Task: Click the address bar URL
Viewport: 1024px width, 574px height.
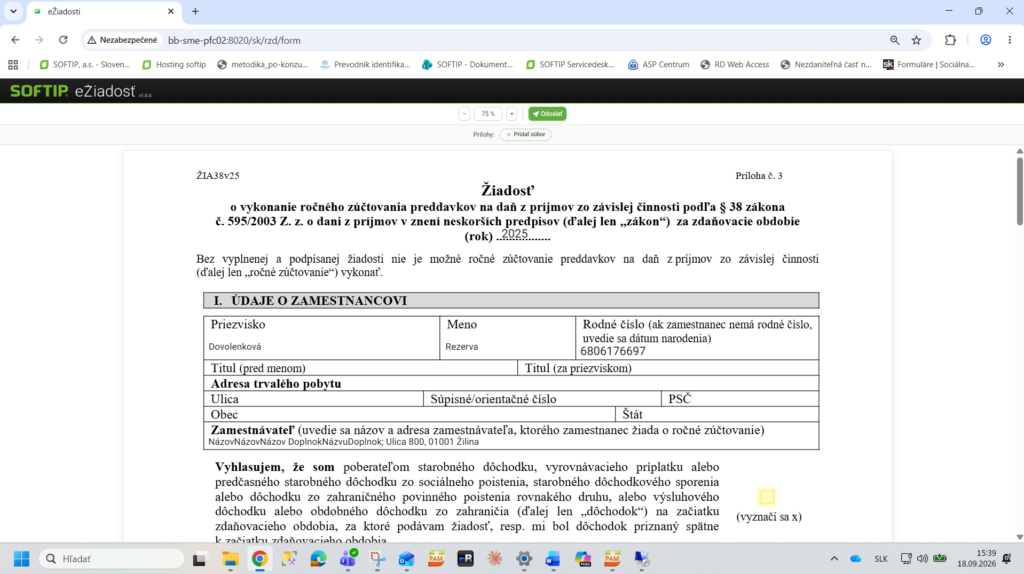Action: (234, 40)
